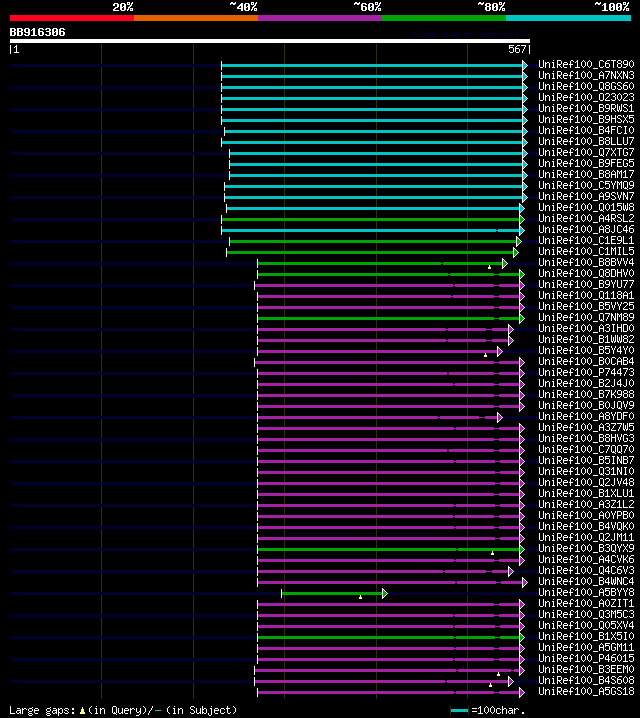Click the cyan =100char scale swatch
The image size is (640, 718).
click(x=459, y=711)
